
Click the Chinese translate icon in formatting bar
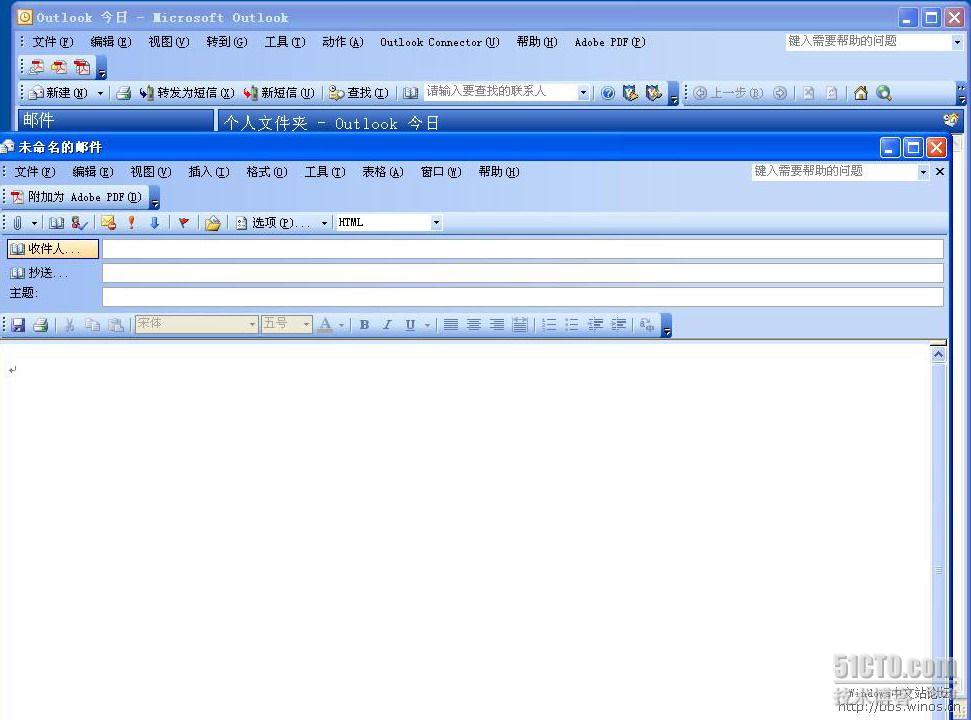(647, 324)
